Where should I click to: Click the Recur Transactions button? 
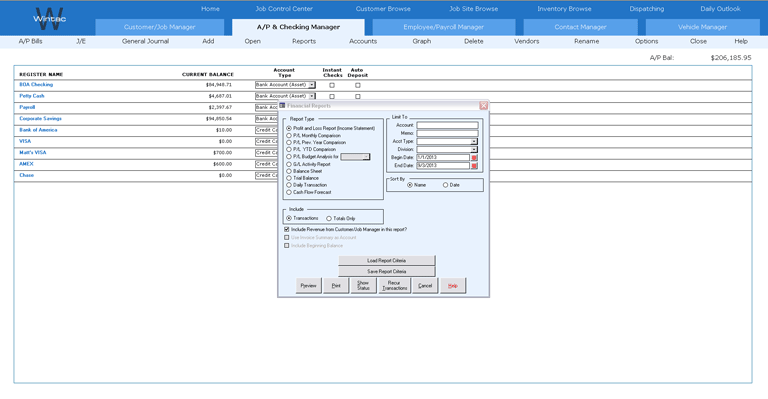[x=394, y=285]
